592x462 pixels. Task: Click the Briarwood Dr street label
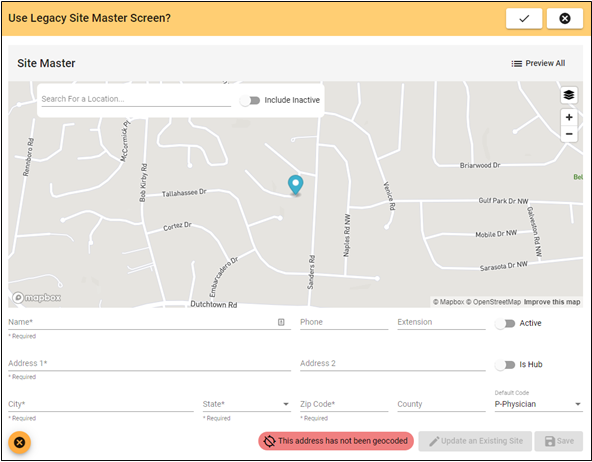coord(480,165)
